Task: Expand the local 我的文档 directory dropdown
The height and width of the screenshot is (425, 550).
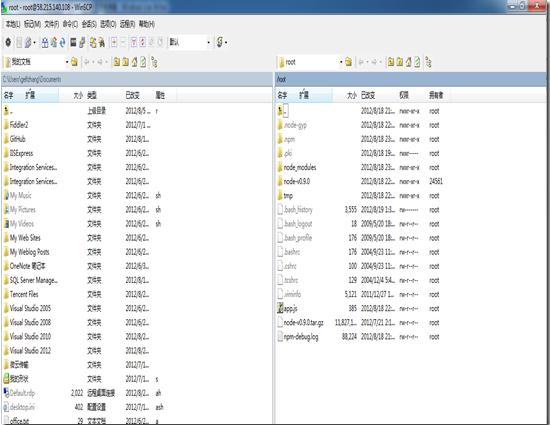Action: pyautogui.click(x=67, y=62)
